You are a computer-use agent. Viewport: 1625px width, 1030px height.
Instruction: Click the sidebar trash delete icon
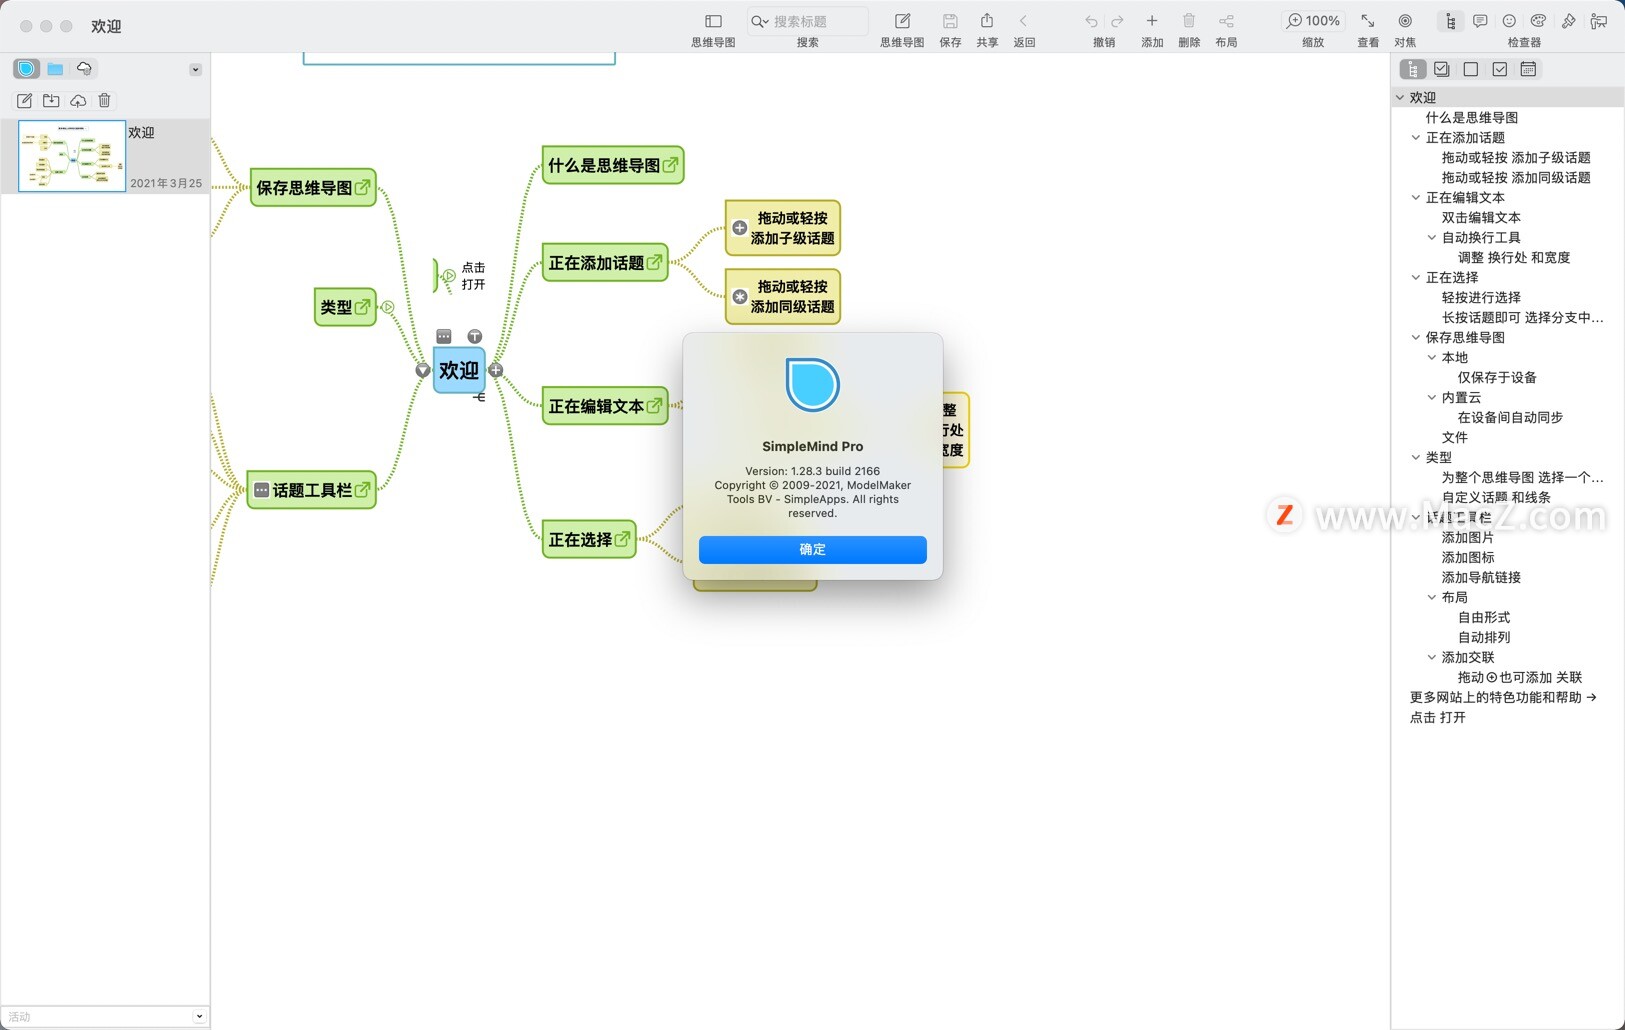(104, 100)
